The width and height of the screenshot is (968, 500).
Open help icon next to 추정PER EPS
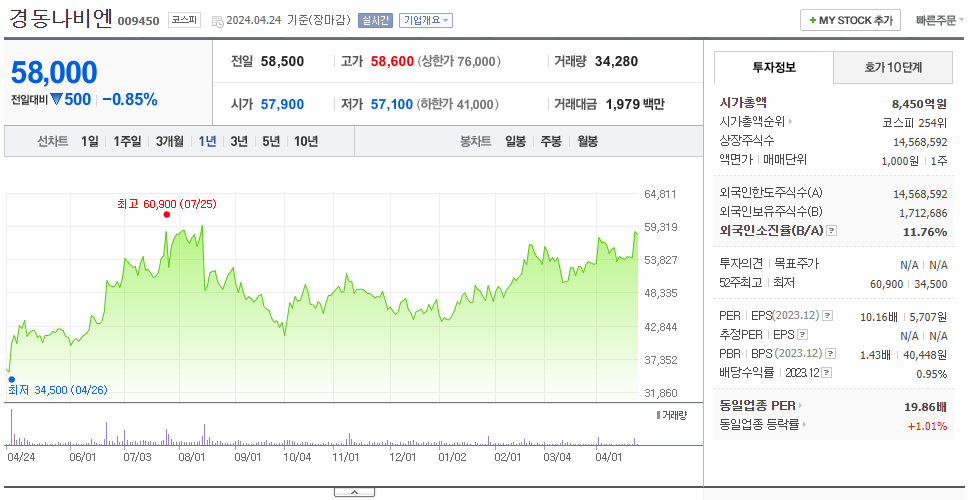click(802, 335)
